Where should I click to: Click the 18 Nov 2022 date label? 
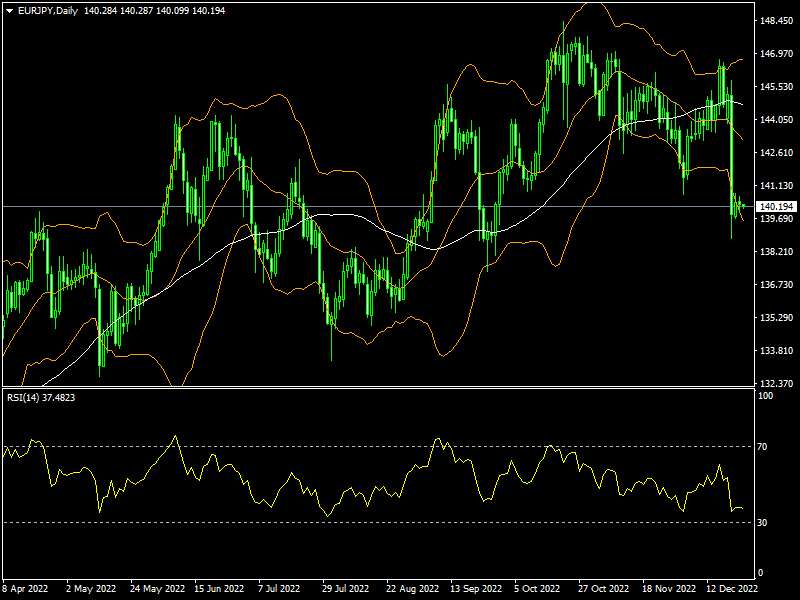(668, 588)
